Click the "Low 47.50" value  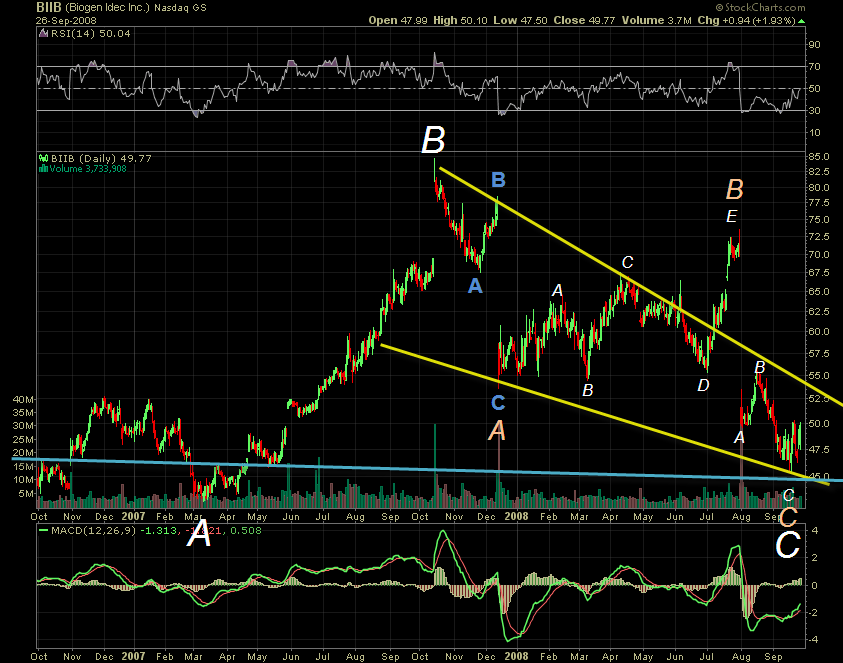pos(520,20)
